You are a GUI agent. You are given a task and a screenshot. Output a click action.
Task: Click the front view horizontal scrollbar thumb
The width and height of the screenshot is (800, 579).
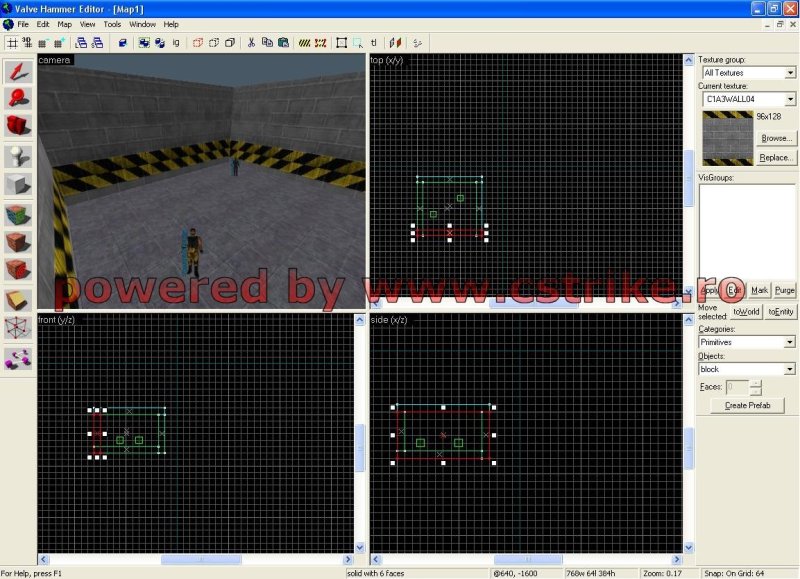200,560
